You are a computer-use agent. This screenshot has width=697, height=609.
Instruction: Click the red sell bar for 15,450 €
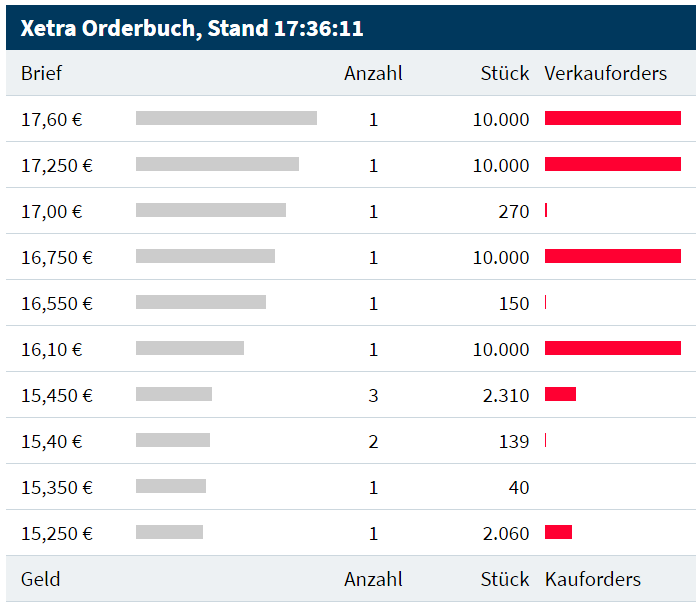coord(560,394)
